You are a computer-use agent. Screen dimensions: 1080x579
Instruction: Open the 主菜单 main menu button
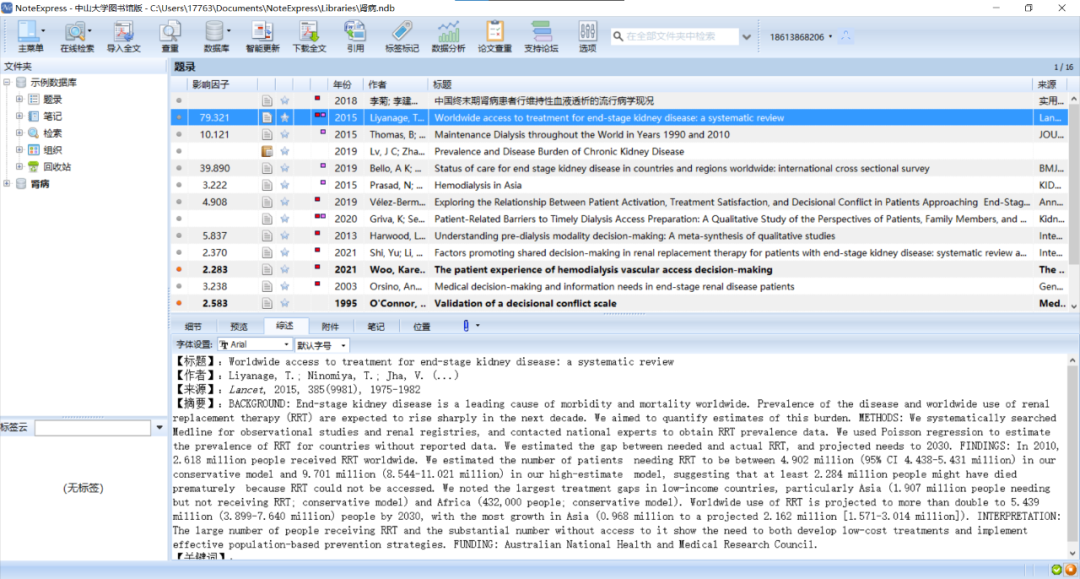point(30,36)
